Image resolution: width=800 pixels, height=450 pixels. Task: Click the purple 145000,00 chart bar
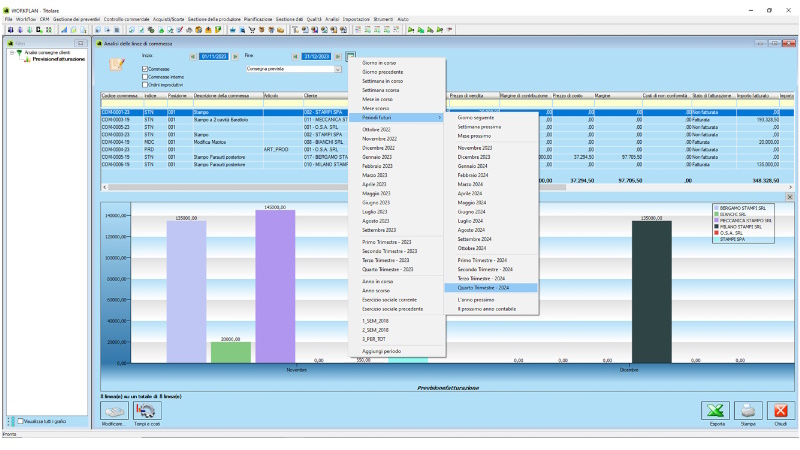[x=275, y=286]
